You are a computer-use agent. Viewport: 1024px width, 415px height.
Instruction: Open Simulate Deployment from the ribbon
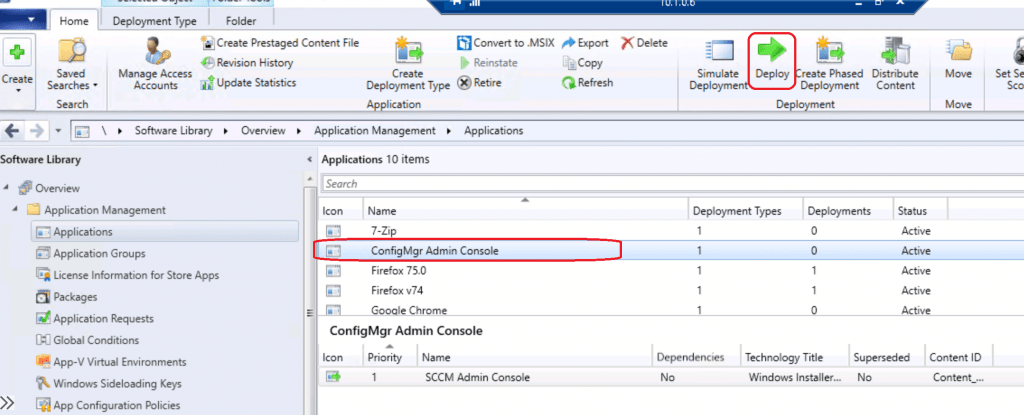[718, 65]
